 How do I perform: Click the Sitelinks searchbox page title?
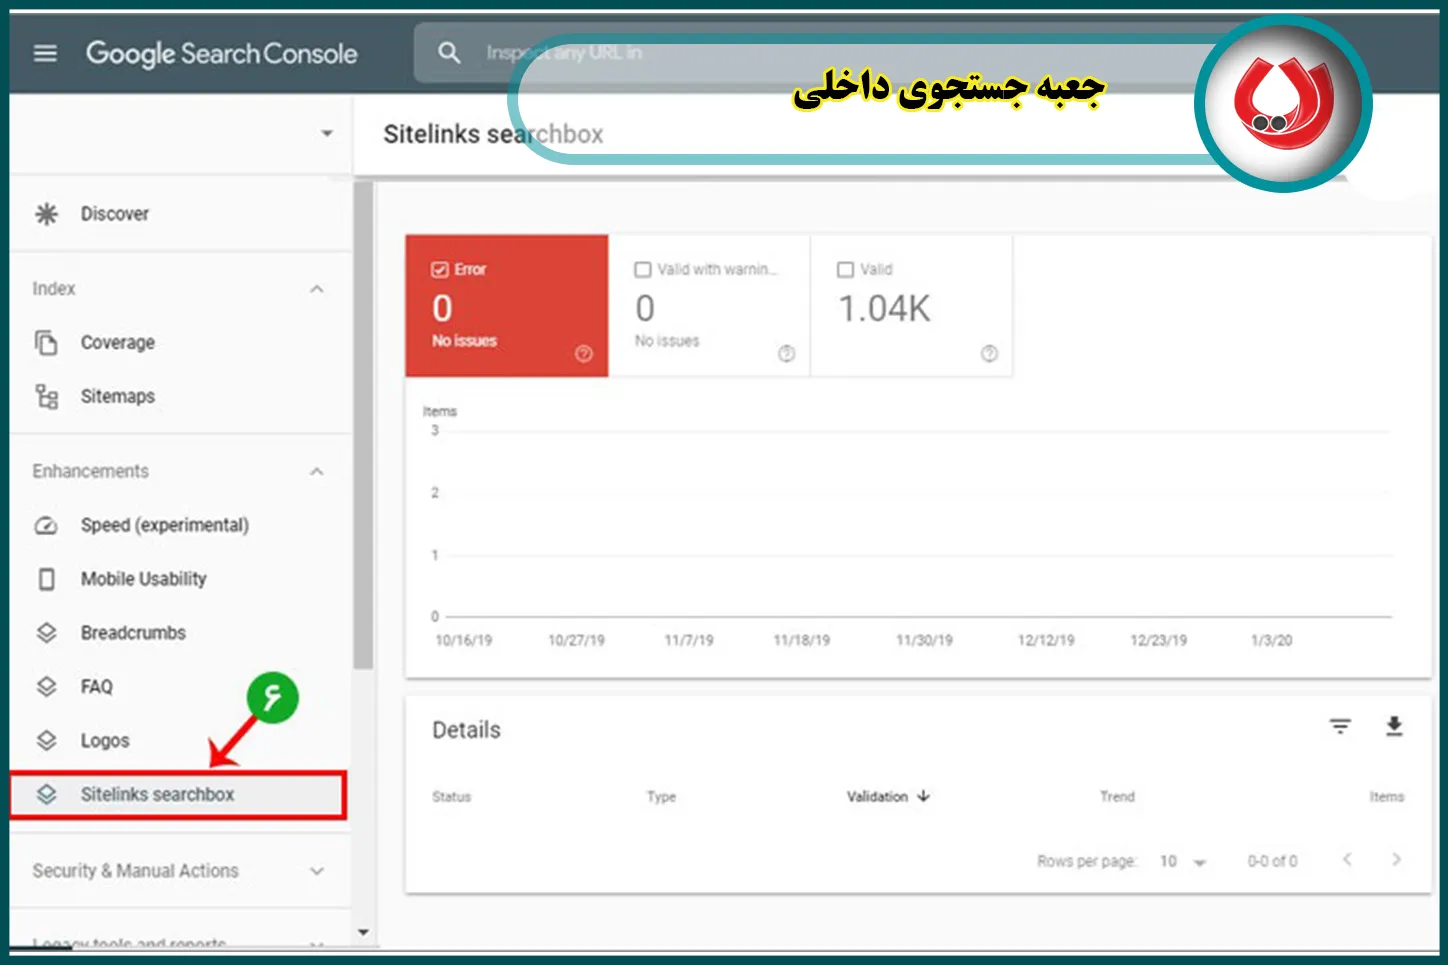493,134
